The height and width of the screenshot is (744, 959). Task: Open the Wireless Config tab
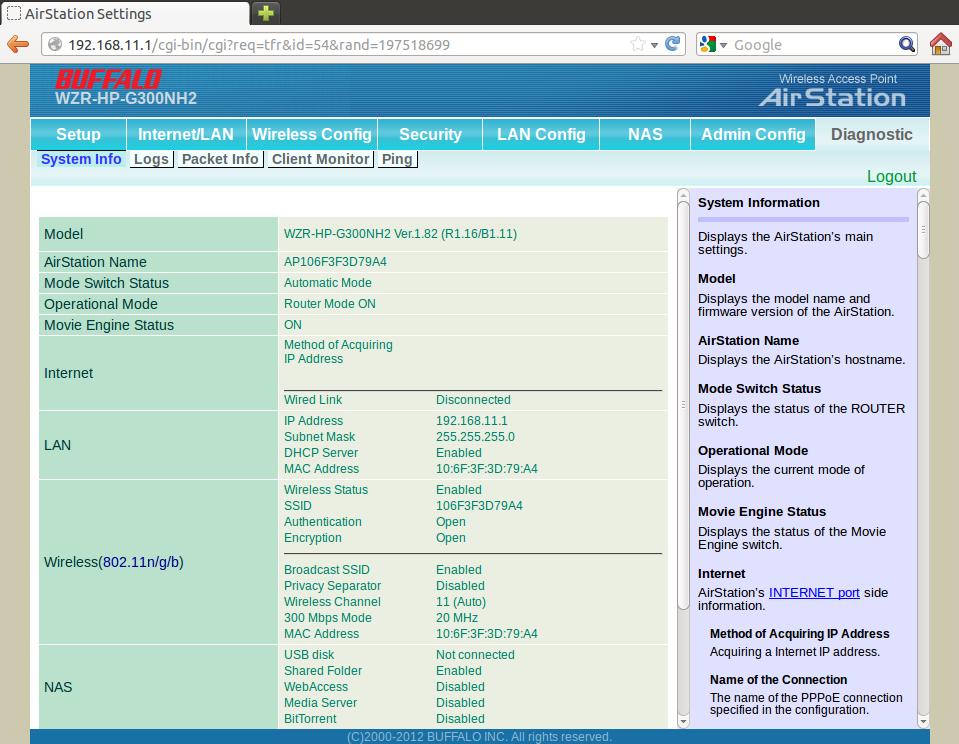(x=311, y=134)
